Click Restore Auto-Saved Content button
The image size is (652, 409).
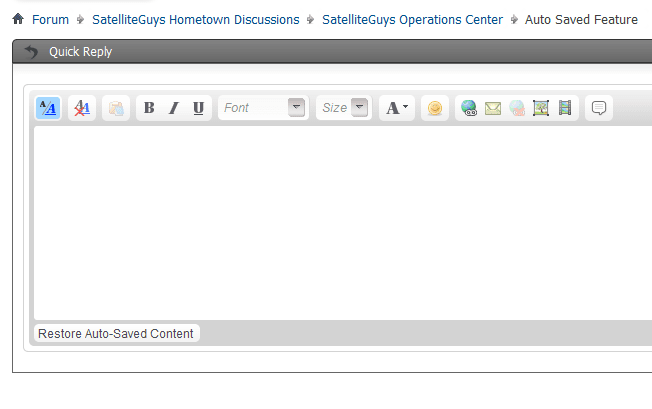tap(116, 333)
